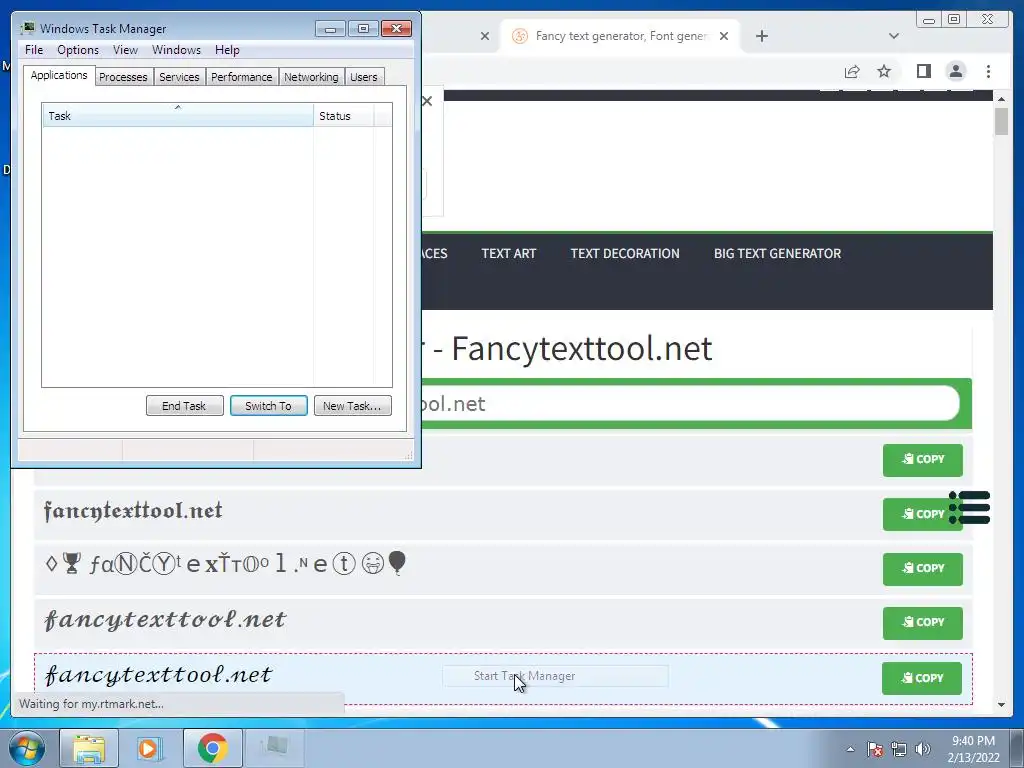Image resolution: width=1024 pixels, height=768 pixels.
Task: Open the floating list menu icon
Action: (x=969, y=507)
